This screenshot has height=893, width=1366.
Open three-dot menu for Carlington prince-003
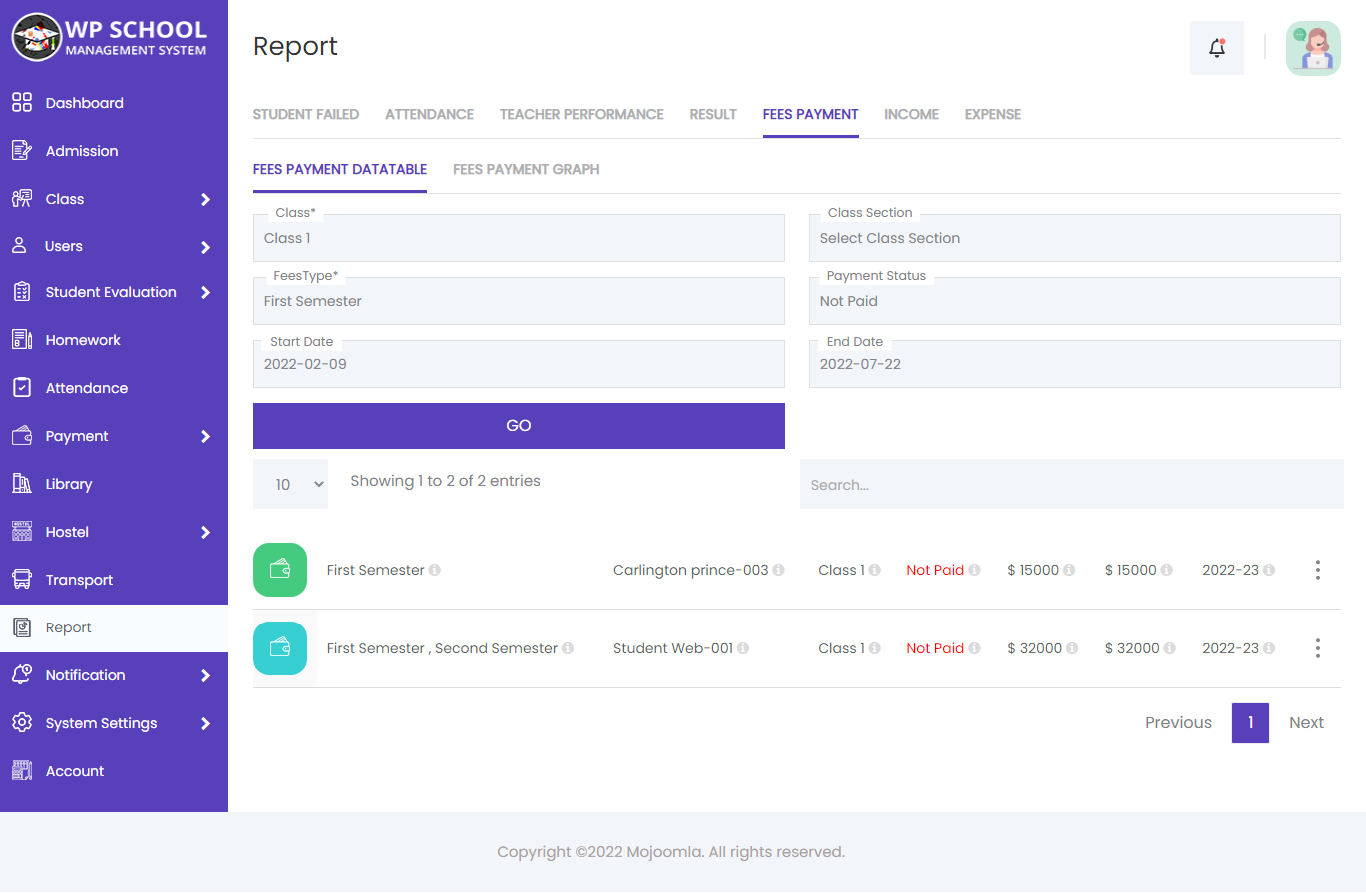[x=1318, y=570]
